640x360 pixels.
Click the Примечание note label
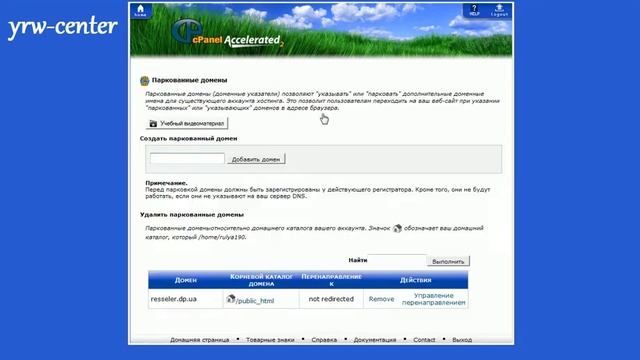[x=167, y=183]
